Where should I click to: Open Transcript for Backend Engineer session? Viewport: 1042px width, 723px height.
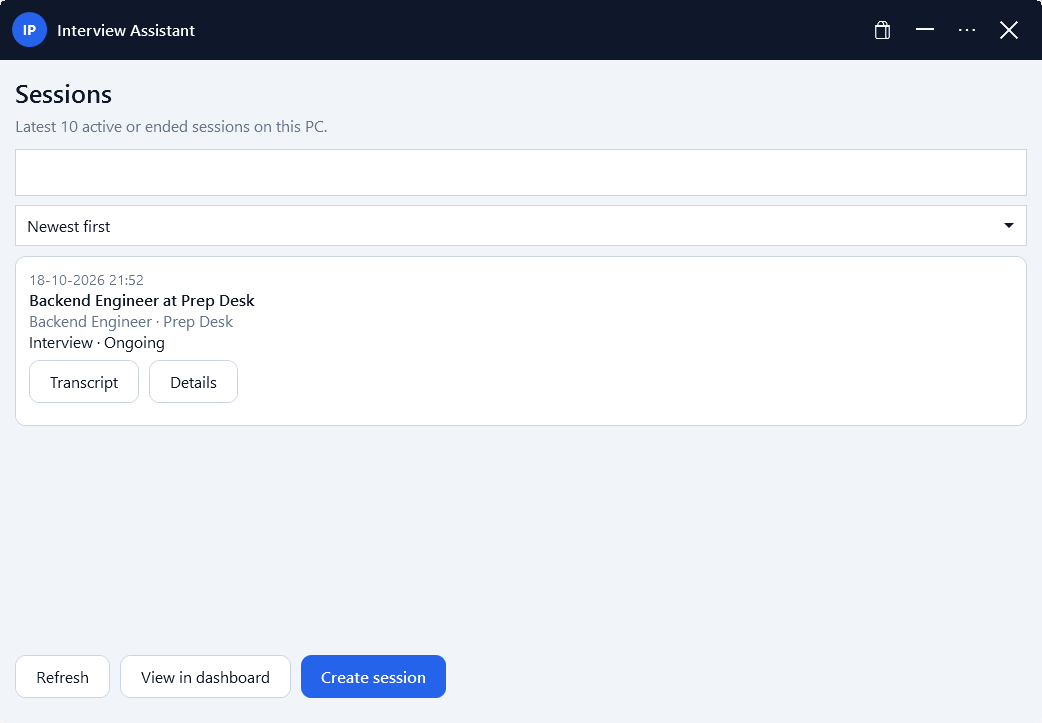click(x=84, y=382)
